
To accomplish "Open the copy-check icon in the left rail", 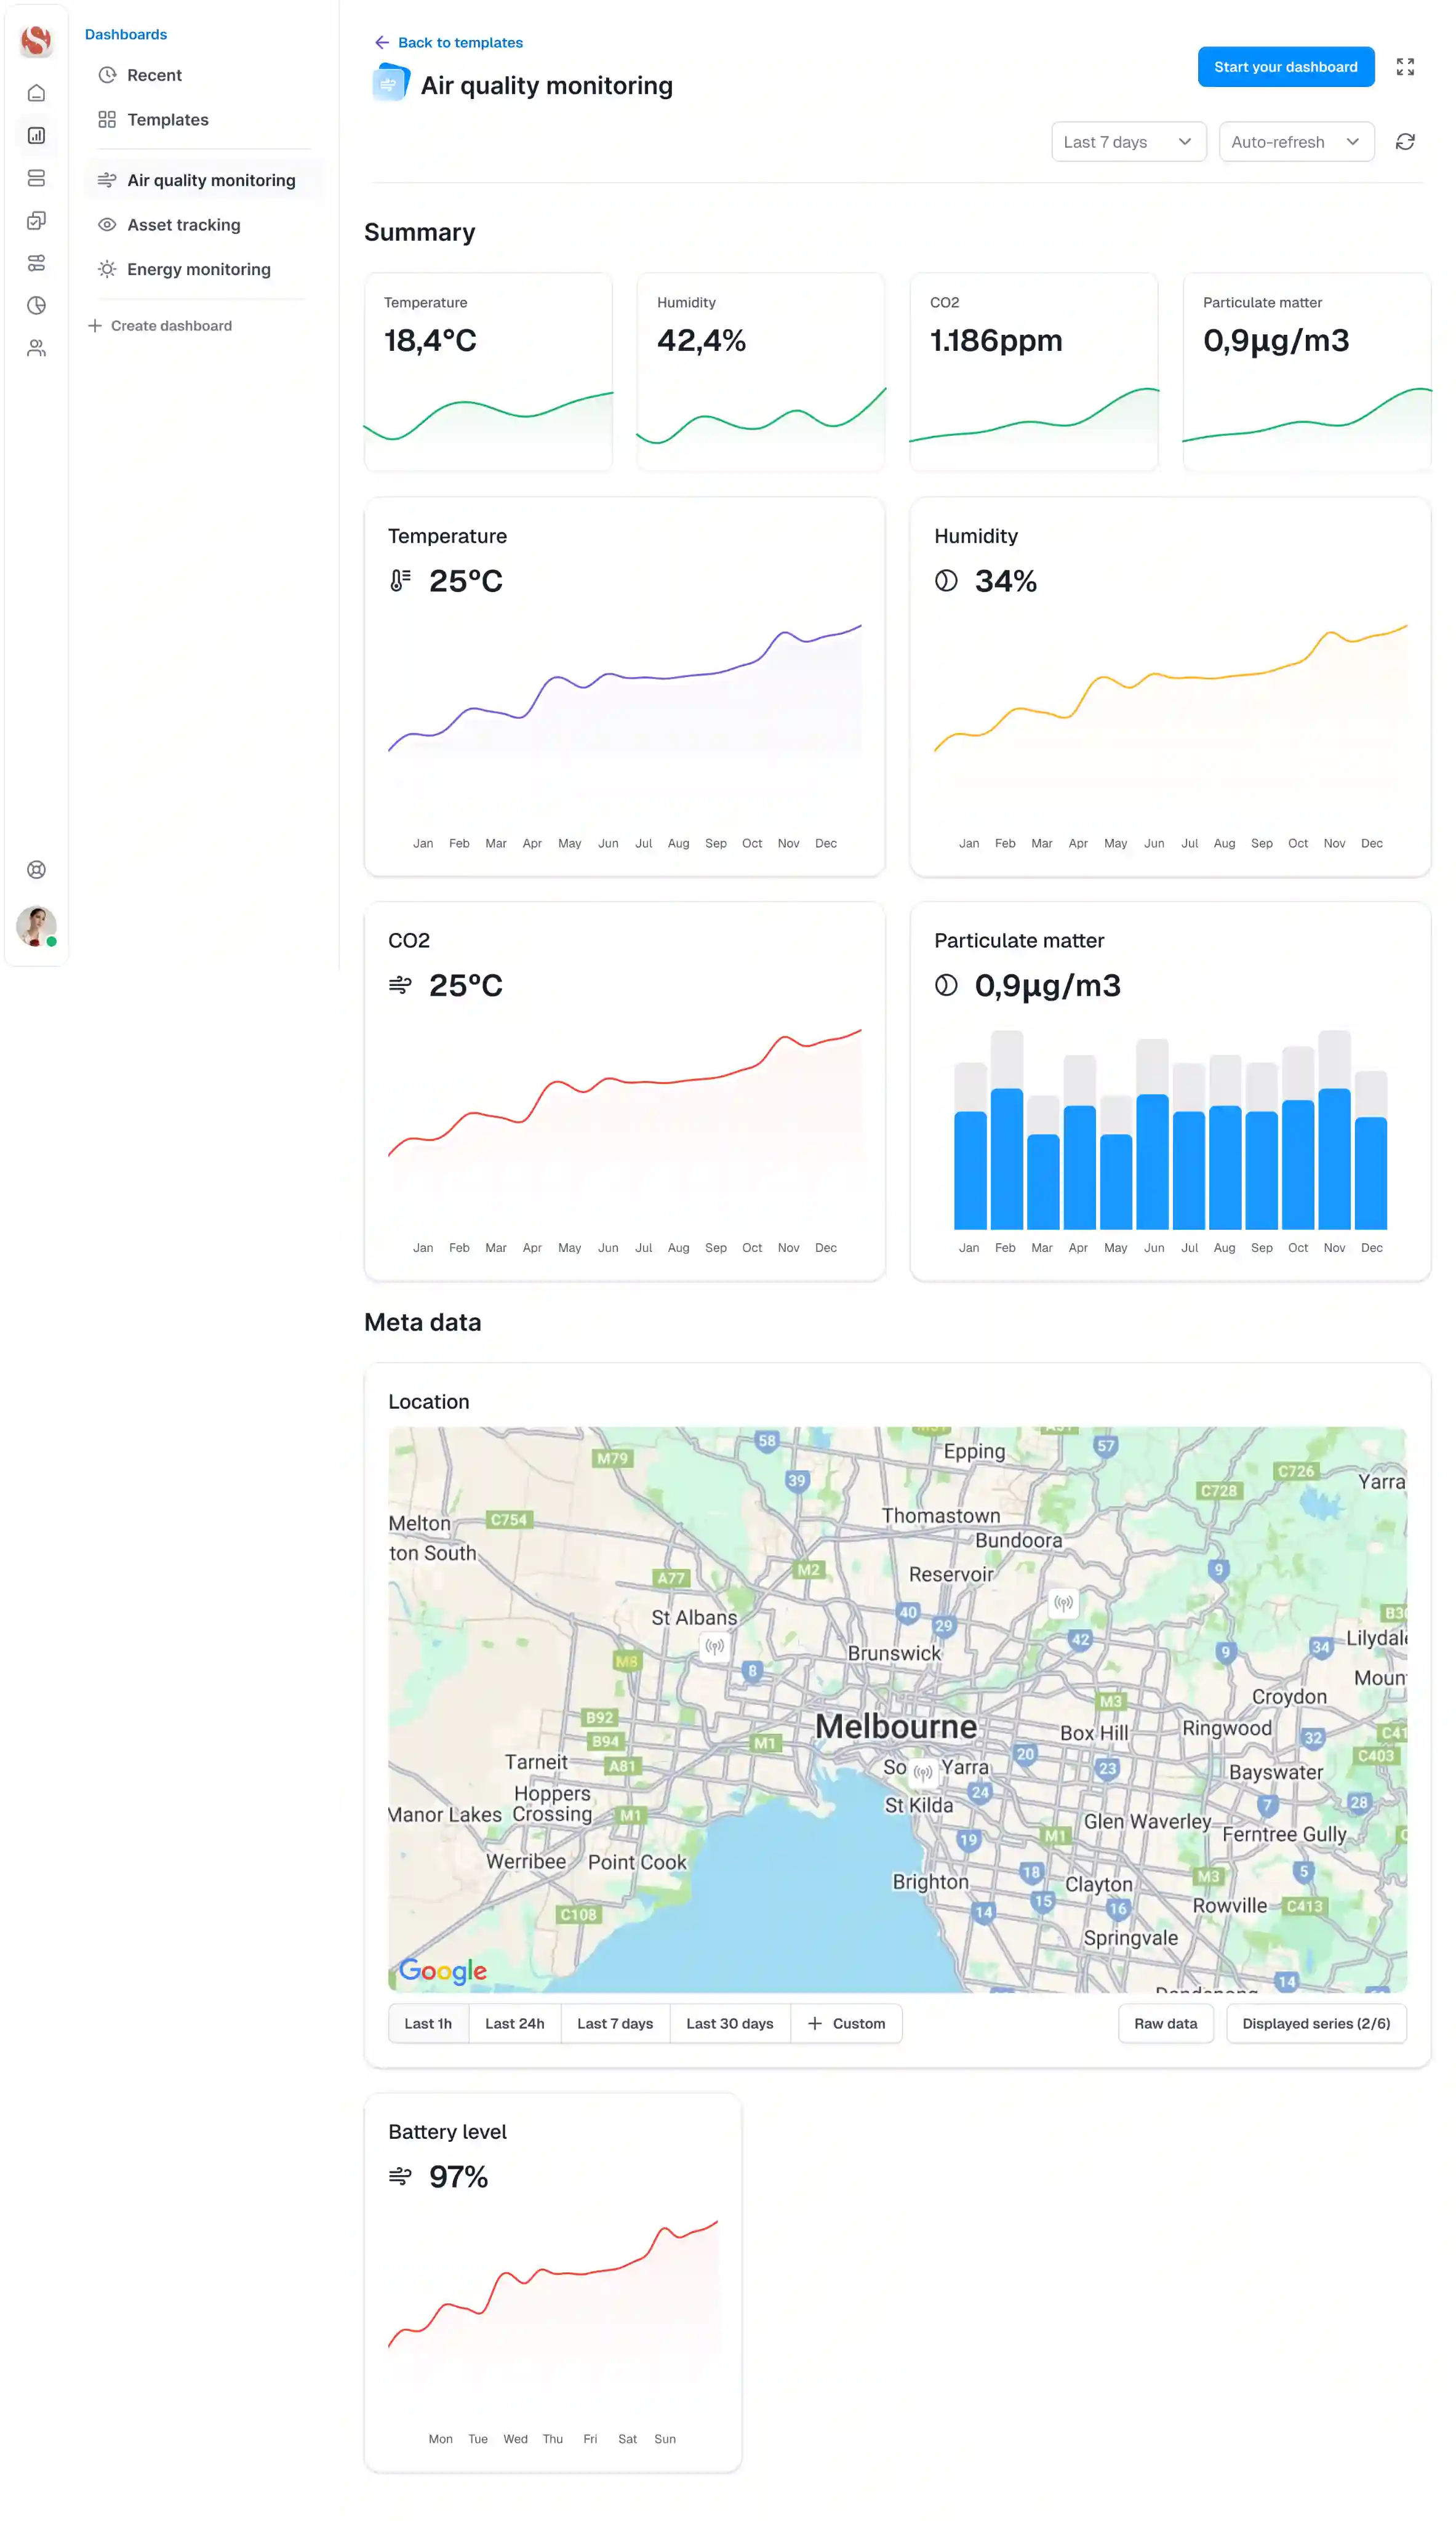I will click(x=36, y=220).
